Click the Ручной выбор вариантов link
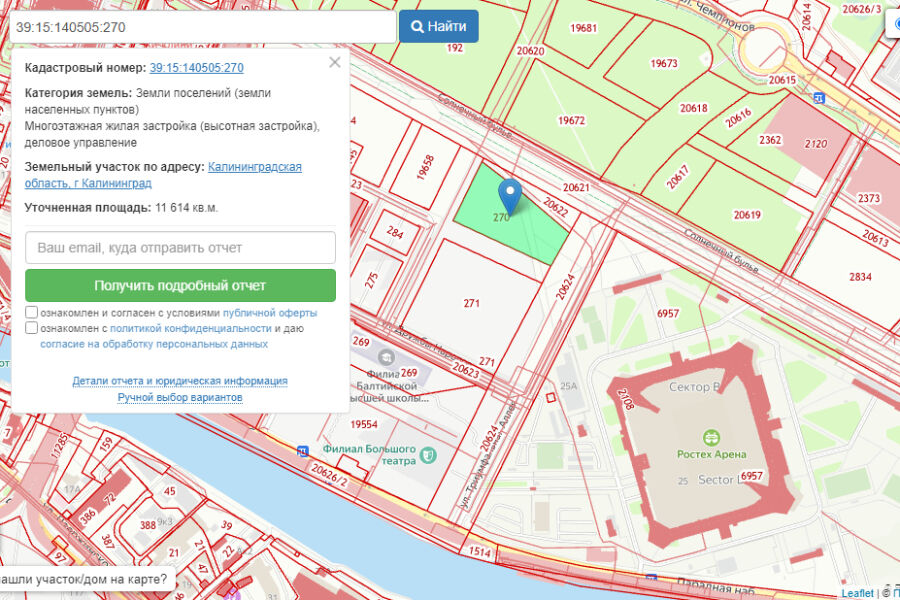Viewport: 900px width, 600px height. 180,397
